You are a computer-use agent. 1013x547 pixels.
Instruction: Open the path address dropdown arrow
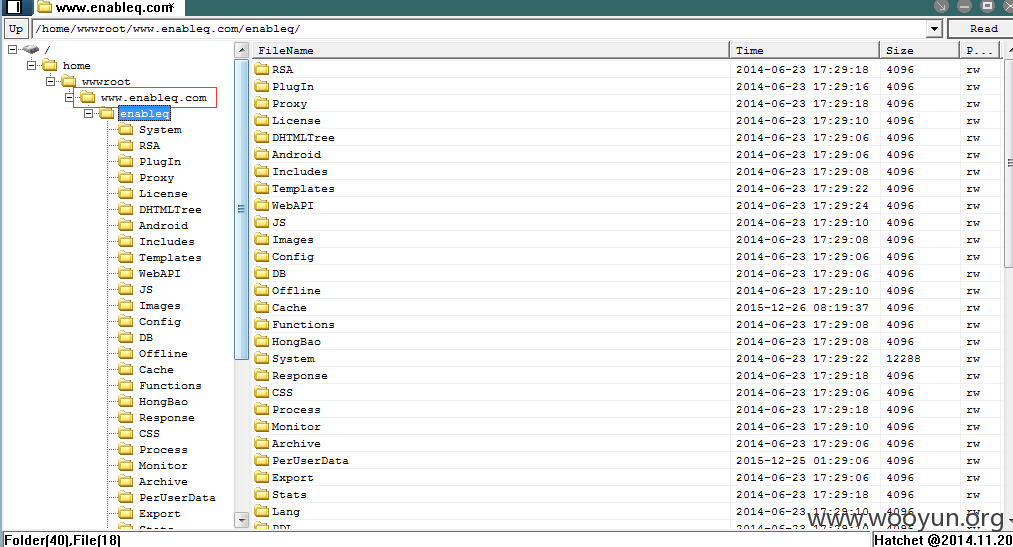[x=934, y=29]
